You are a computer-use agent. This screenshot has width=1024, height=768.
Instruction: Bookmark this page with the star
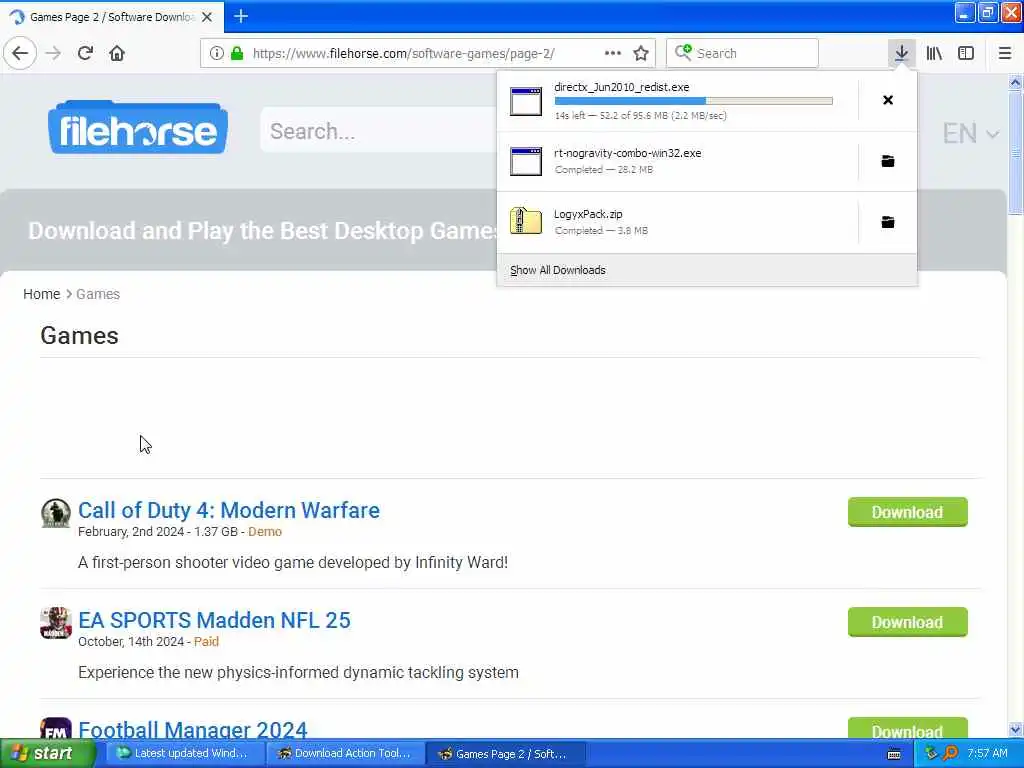coord(641,53)
